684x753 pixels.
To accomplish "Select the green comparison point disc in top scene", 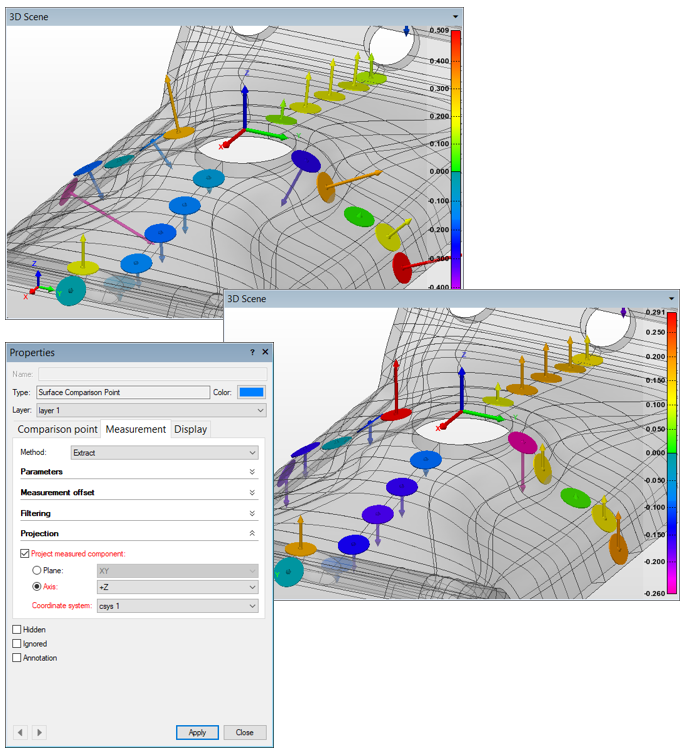I will (x=359, y=217).
